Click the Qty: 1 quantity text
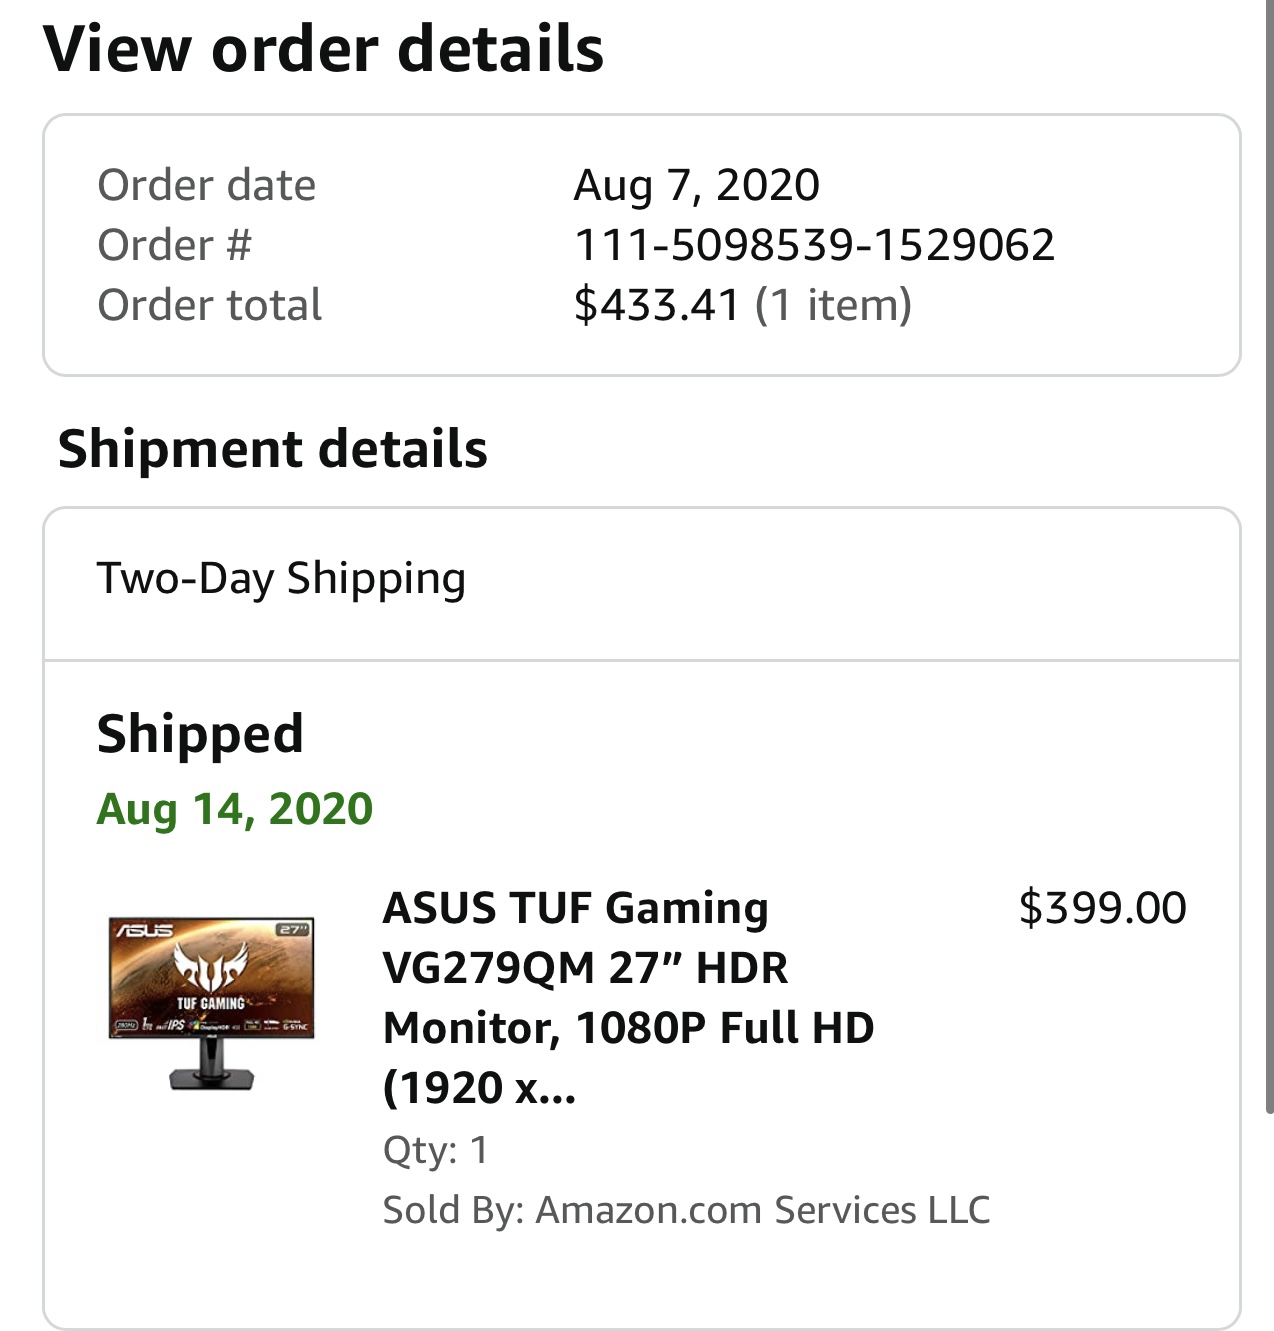 click(436, 1150)
